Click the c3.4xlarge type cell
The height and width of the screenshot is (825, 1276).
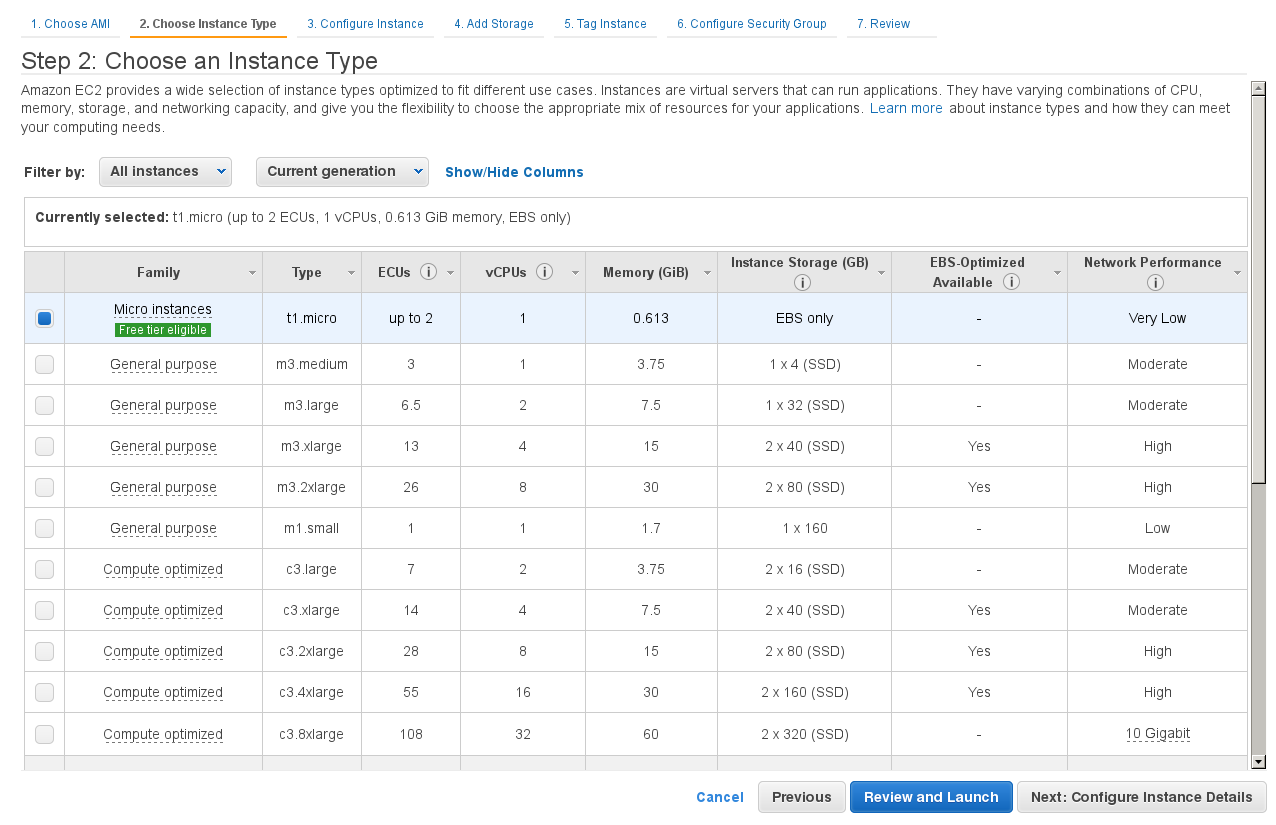[312, 692]
